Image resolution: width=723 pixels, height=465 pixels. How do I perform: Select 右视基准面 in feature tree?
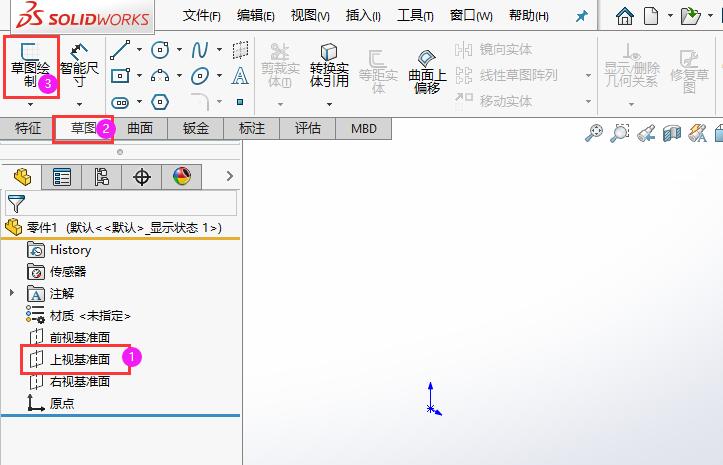[x=69, y=382]
